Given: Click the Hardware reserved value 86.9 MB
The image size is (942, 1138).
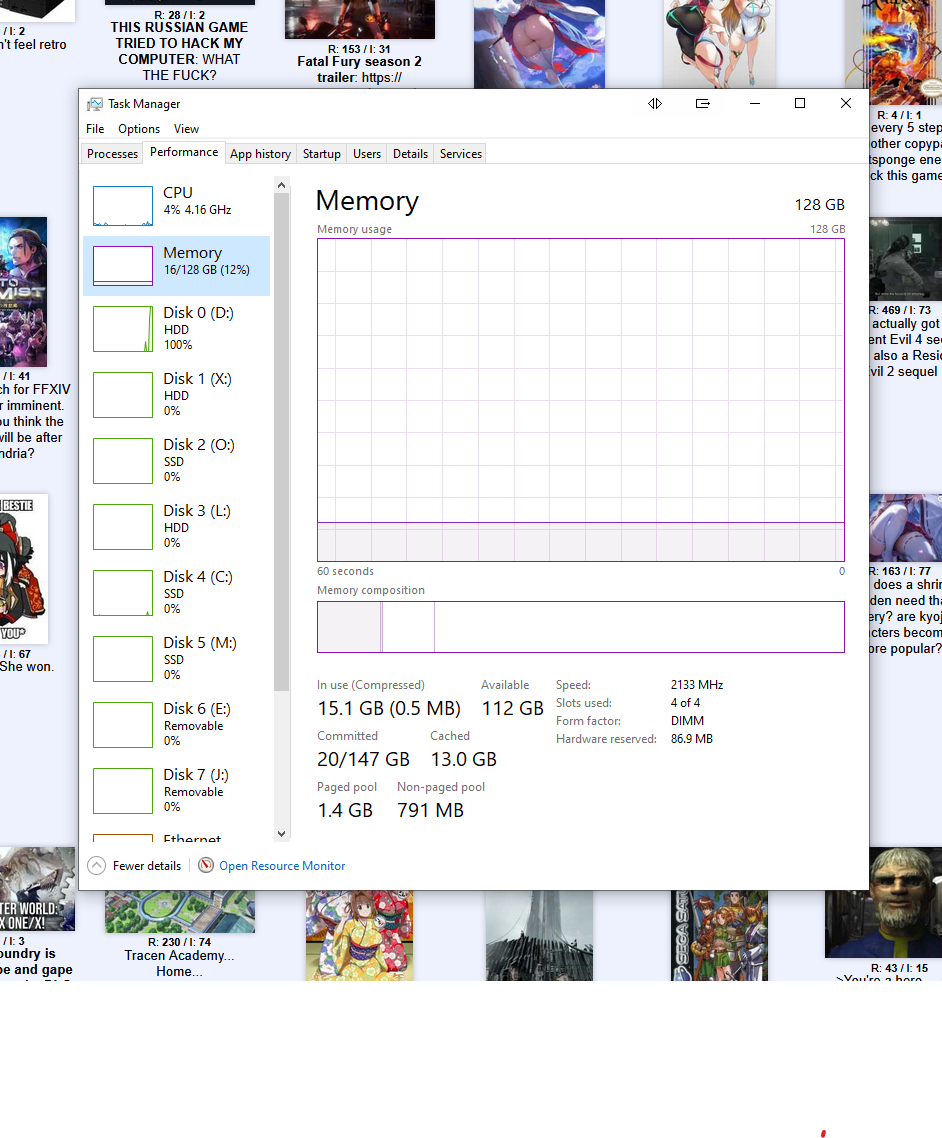Looking at the screenshot, I should (x=692, y=739).
